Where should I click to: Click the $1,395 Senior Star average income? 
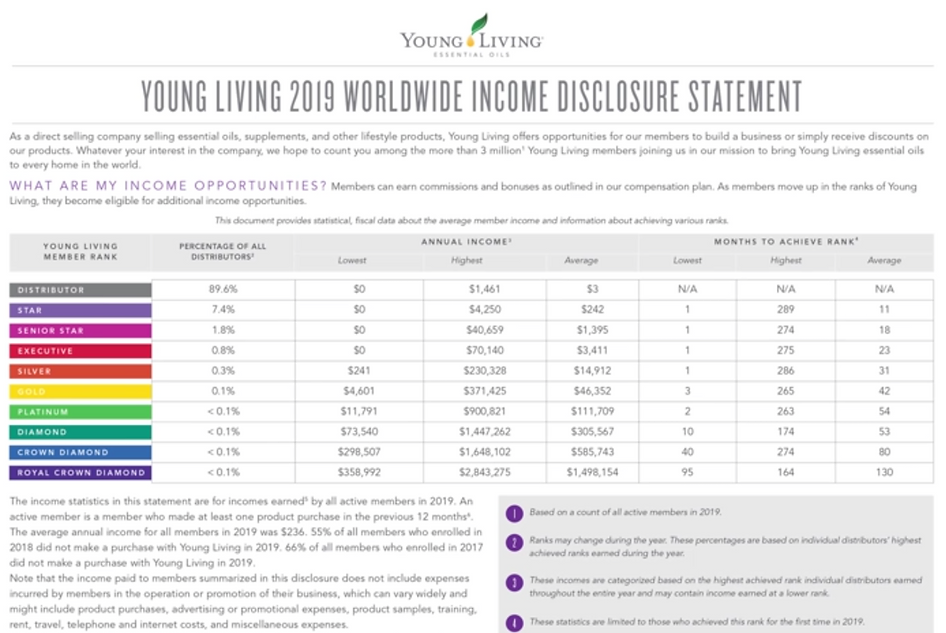592,330
